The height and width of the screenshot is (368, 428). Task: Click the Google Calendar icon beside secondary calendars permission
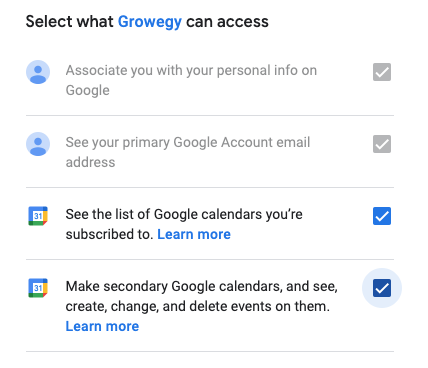point(38,288)
